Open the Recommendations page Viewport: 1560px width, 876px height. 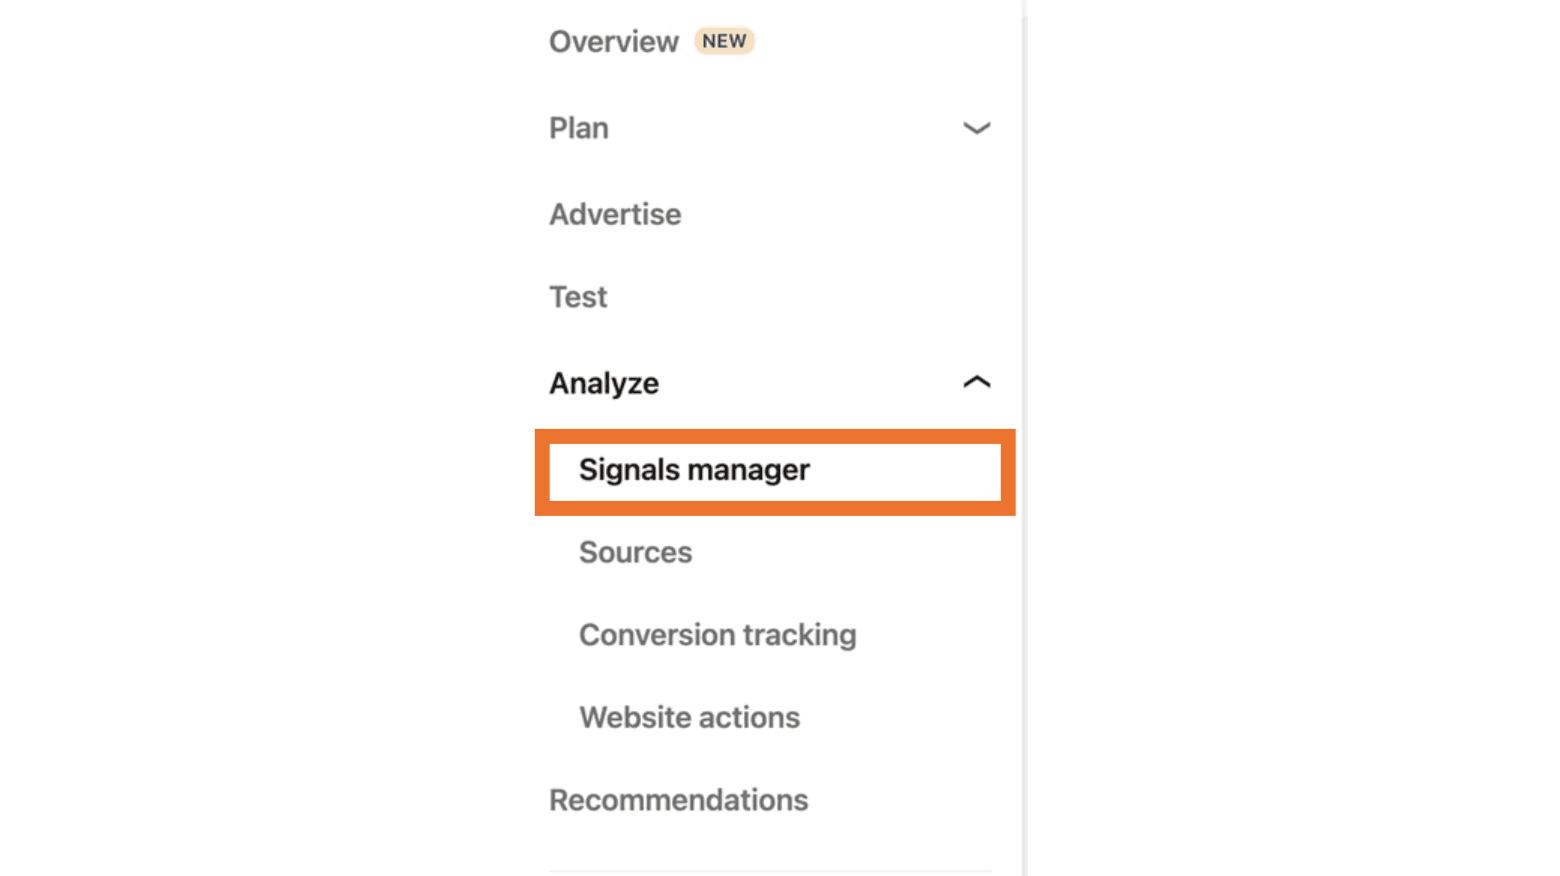(x=678, y=799)
